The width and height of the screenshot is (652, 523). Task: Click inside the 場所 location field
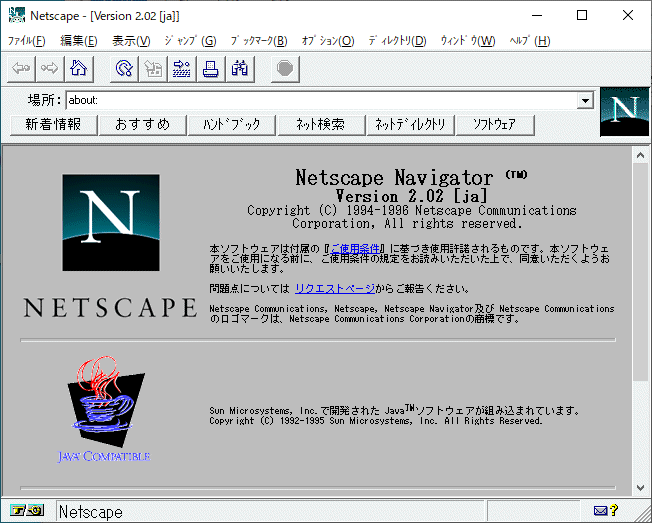click(321, 101)
